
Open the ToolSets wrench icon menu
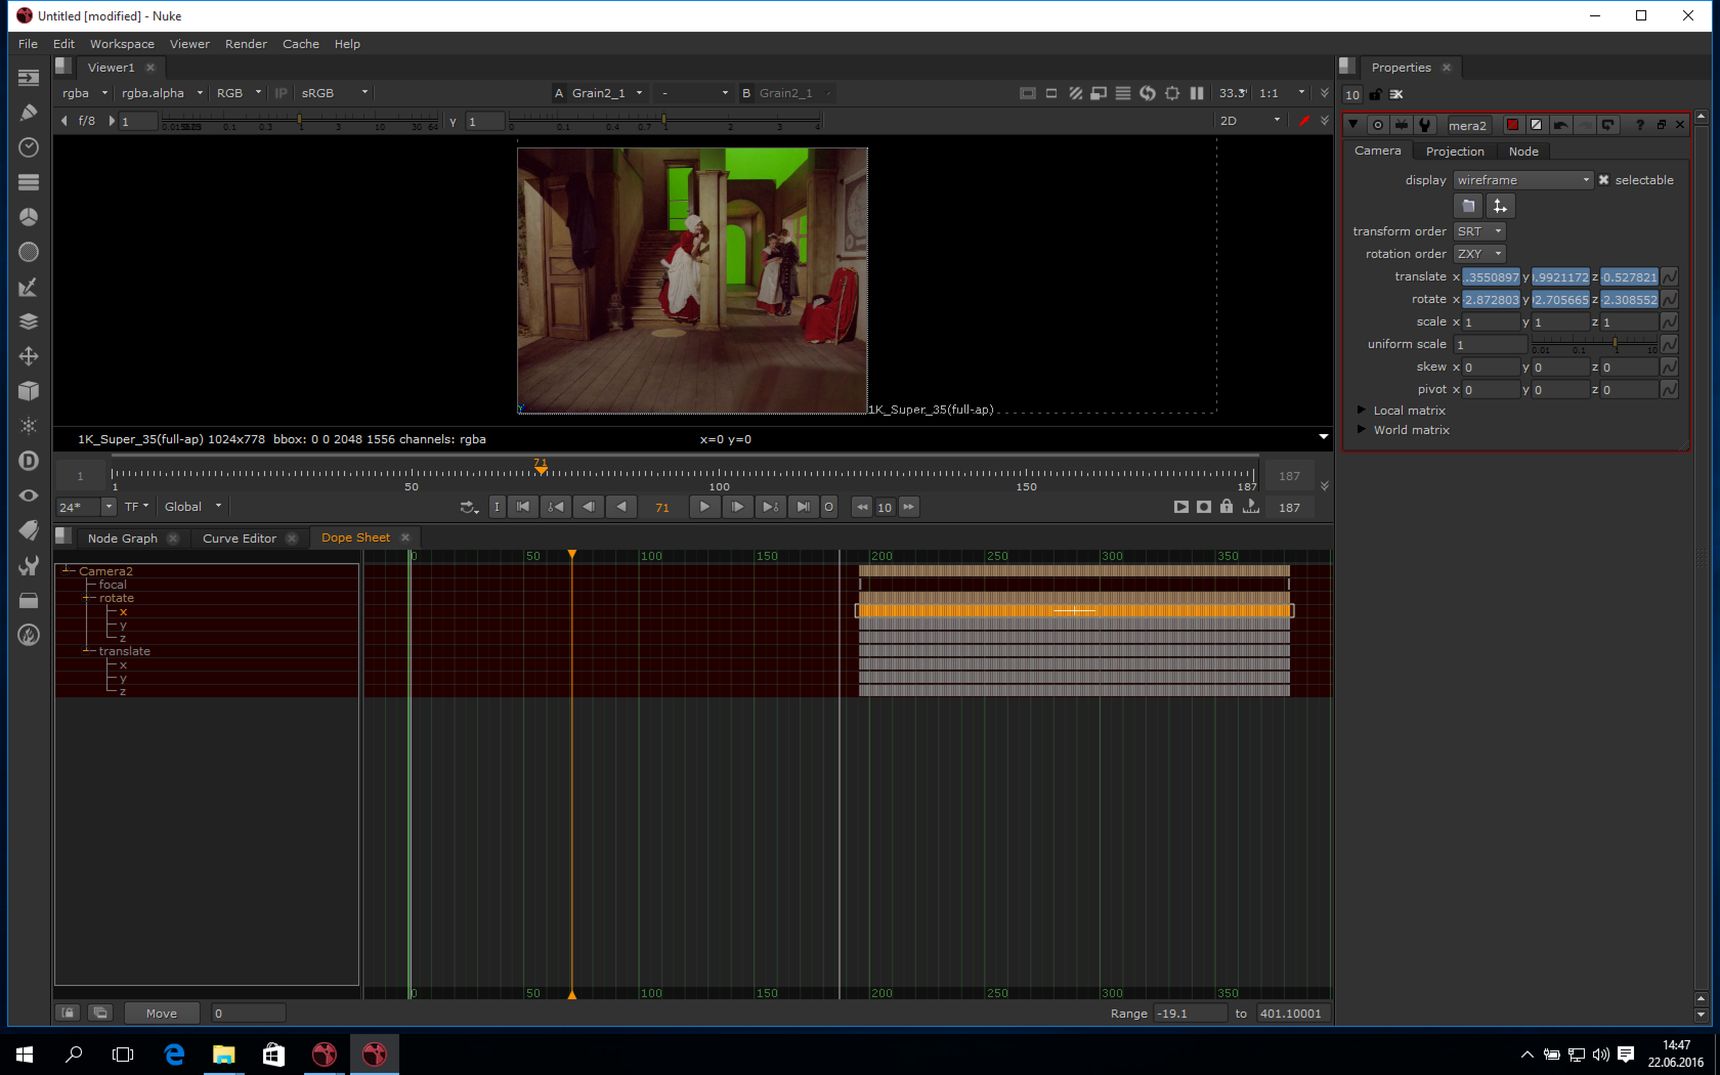[28, 565]
